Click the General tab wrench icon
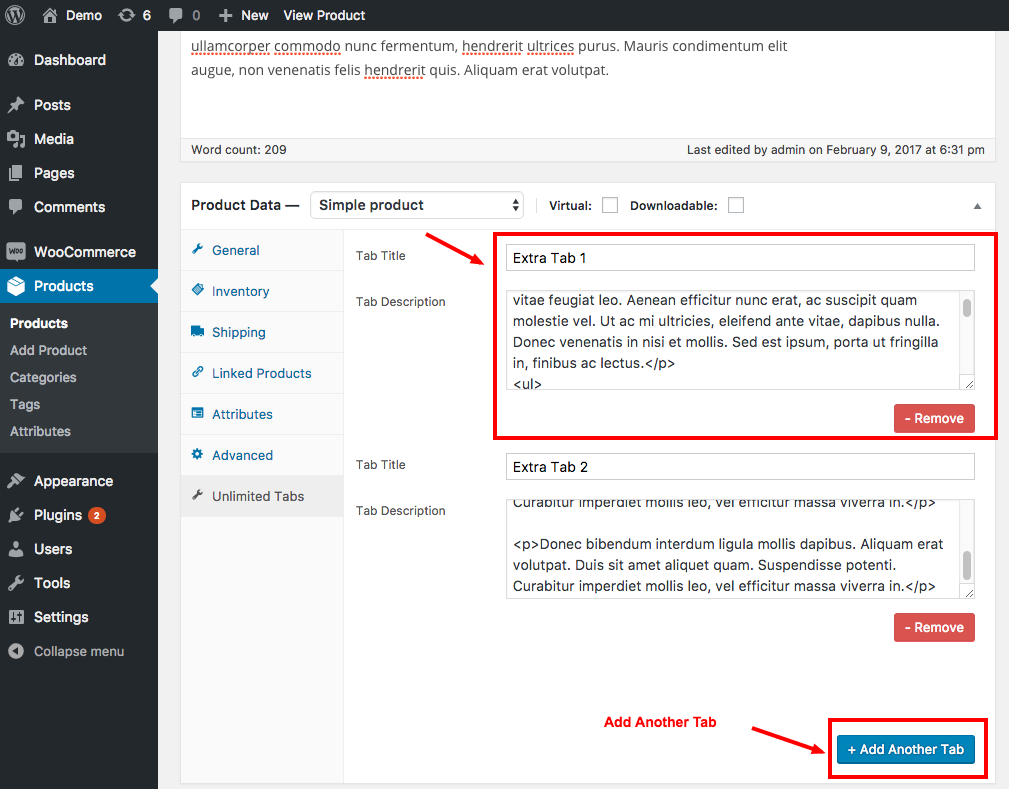Viewport: 1009px width, 789px height. coord(198,249)
